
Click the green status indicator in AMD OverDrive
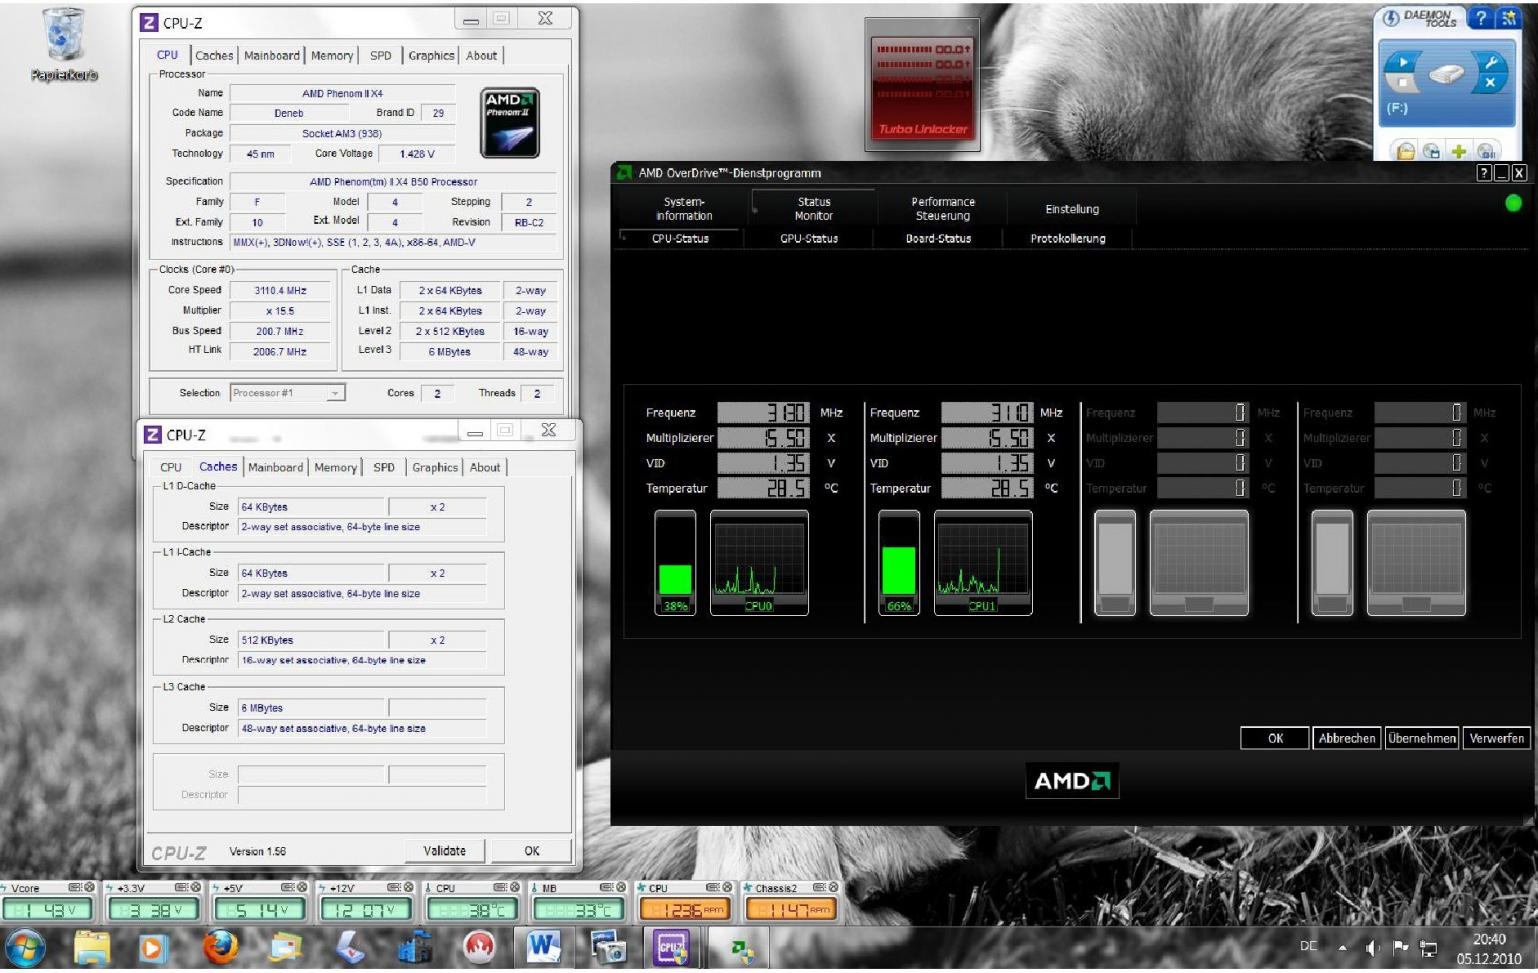click(x=1513, y=203)
